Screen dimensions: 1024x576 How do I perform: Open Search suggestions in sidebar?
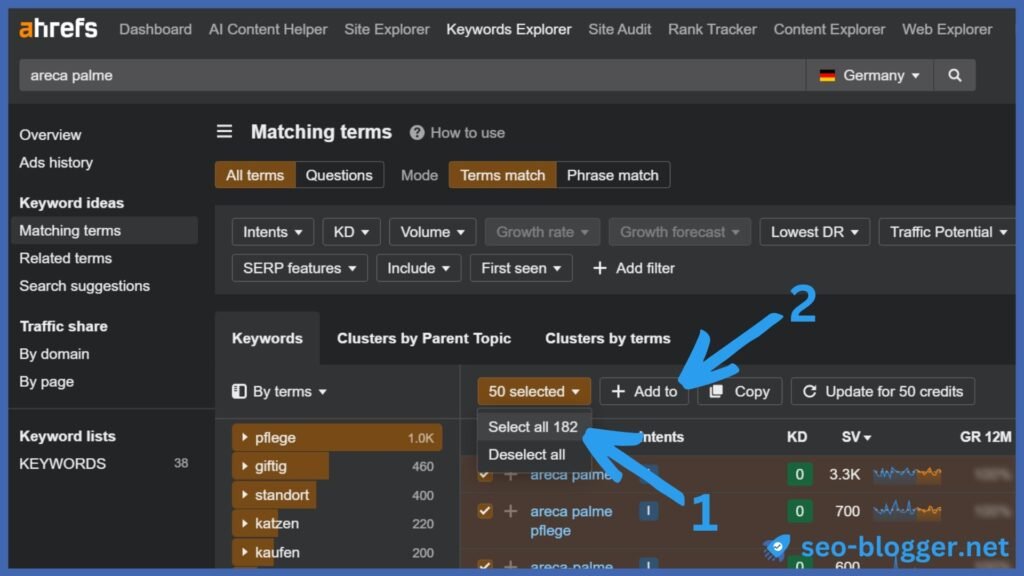(84, 286)
